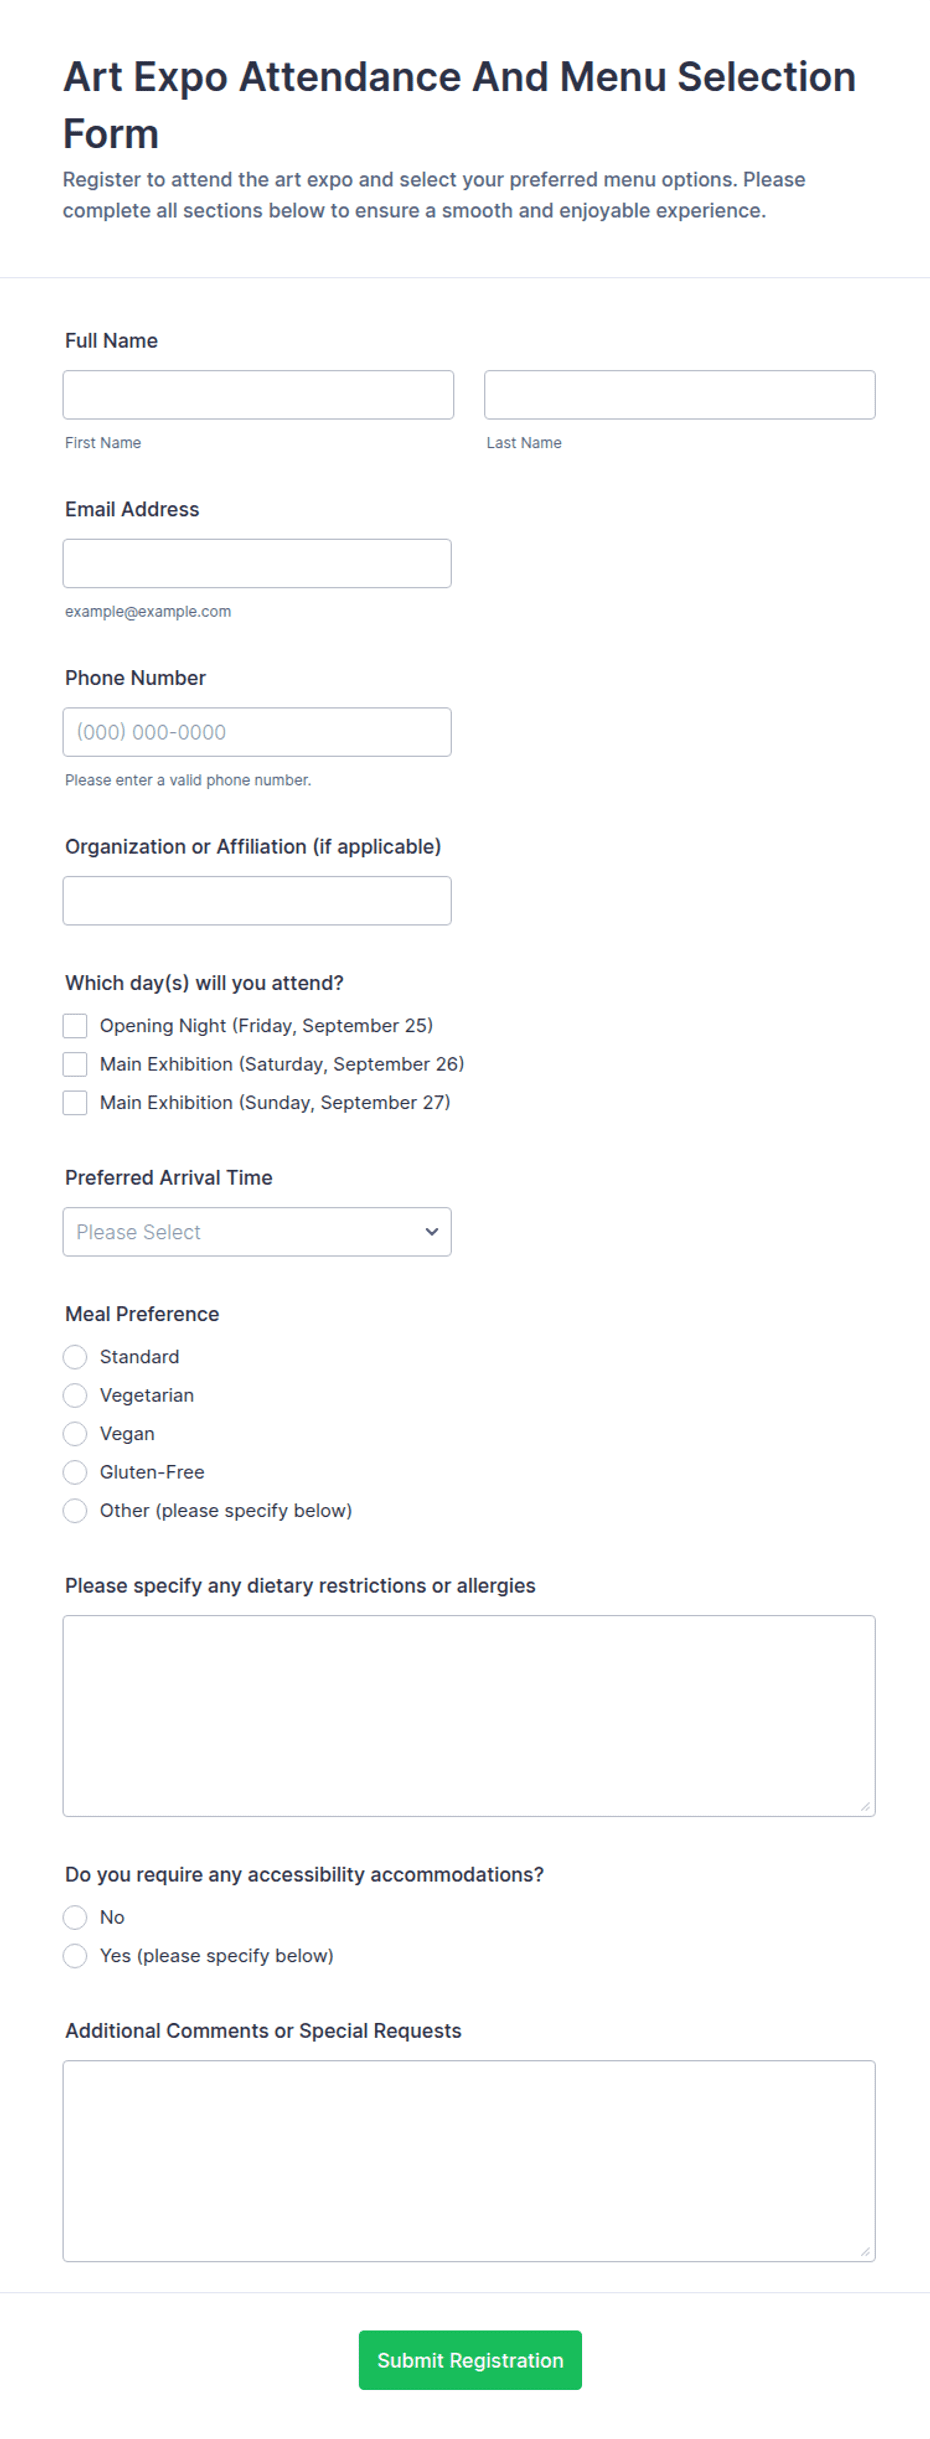Click the arrival time dropdown chevron arrow
This screenshot has height=2439, width=930.
432,1232
